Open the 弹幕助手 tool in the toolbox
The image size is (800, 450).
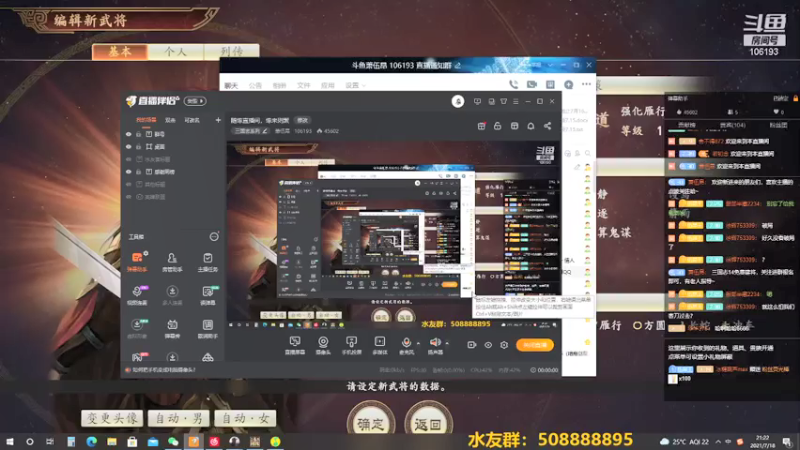click(137, 261)
